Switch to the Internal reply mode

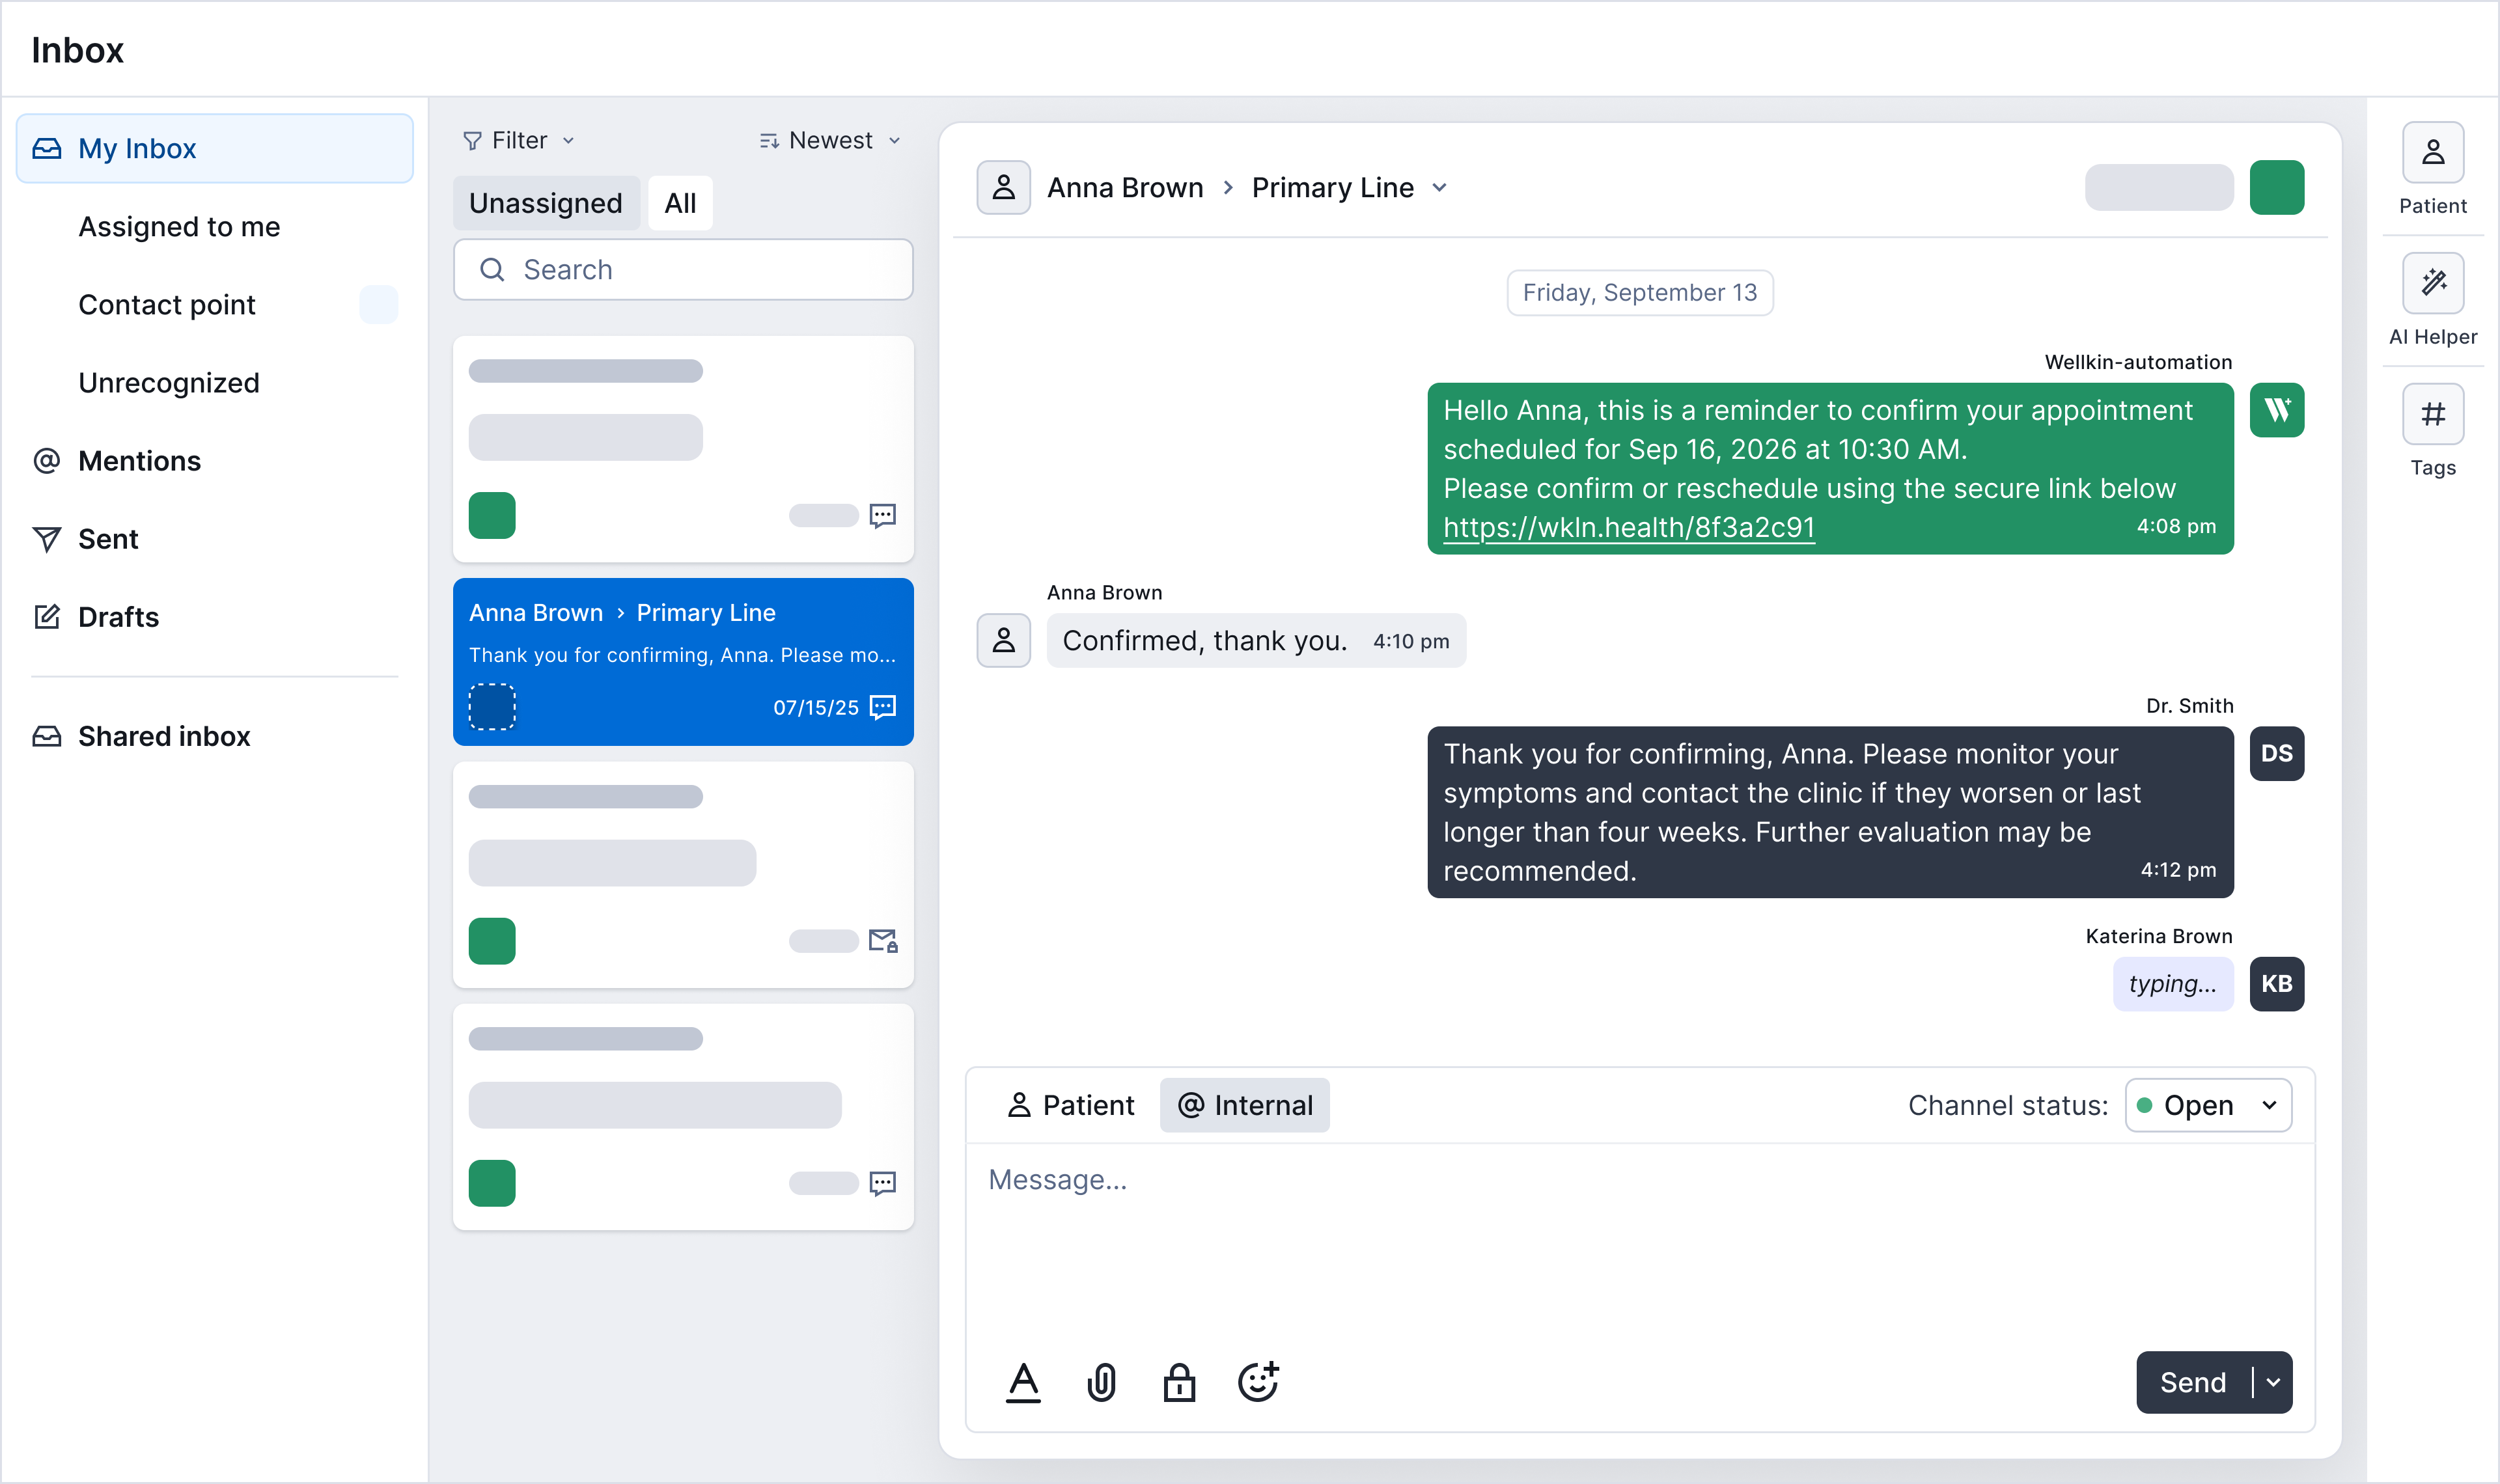(1244, 1105)
